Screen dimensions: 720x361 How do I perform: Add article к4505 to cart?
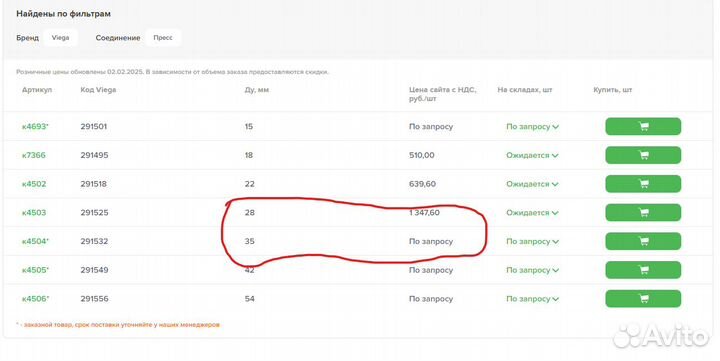click(x=643, y=270)
